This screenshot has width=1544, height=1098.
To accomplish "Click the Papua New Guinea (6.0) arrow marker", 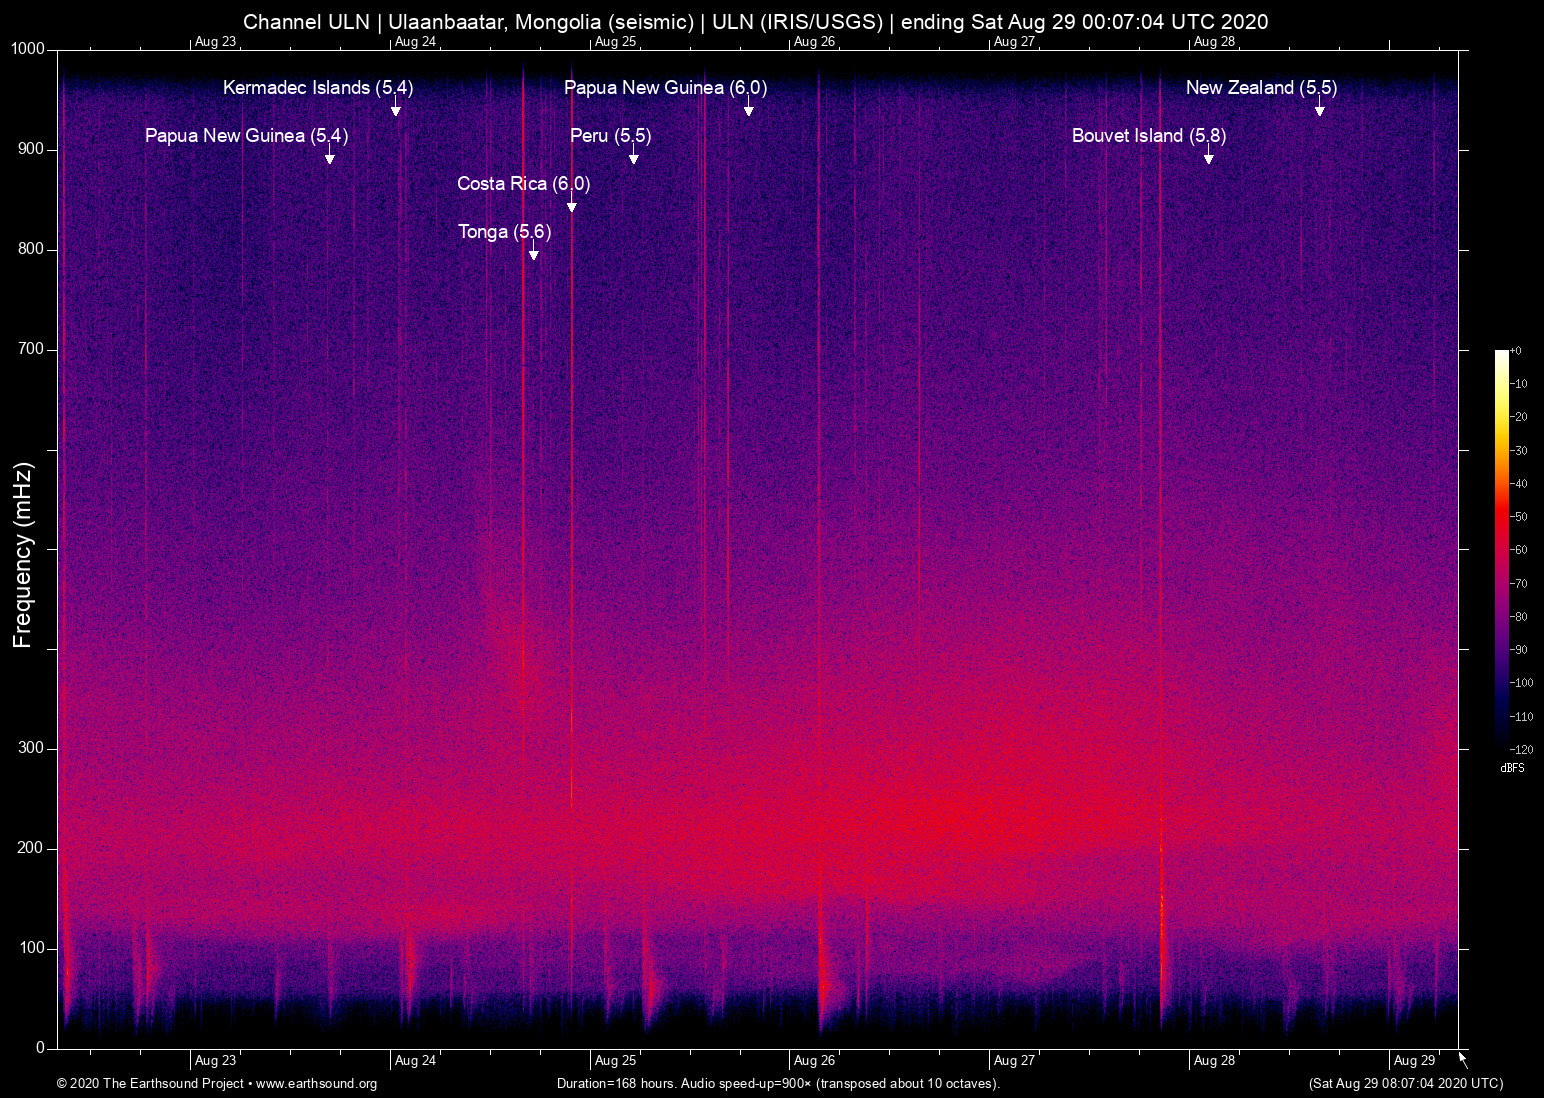I will 749,110.
